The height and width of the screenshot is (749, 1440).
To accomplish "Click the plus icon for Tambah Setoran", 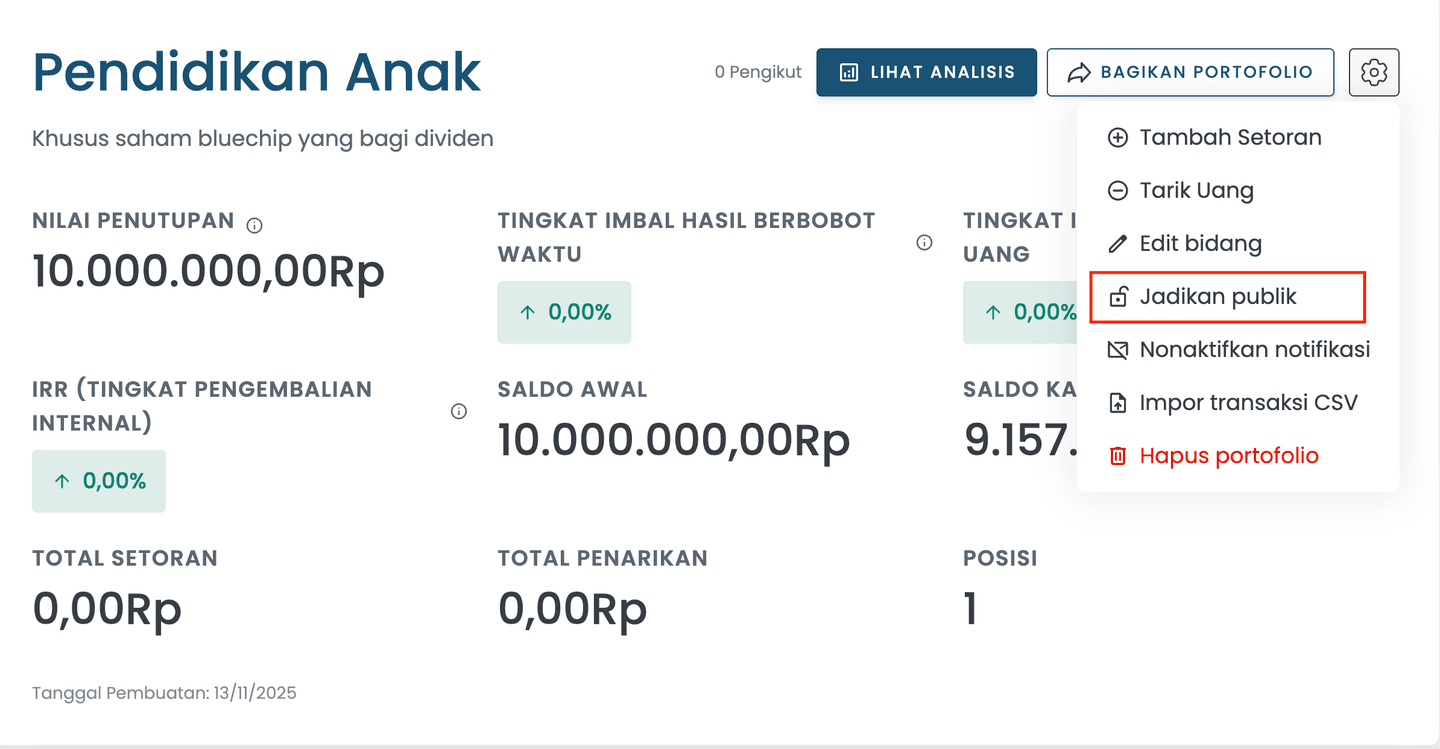I will 1118,138.
